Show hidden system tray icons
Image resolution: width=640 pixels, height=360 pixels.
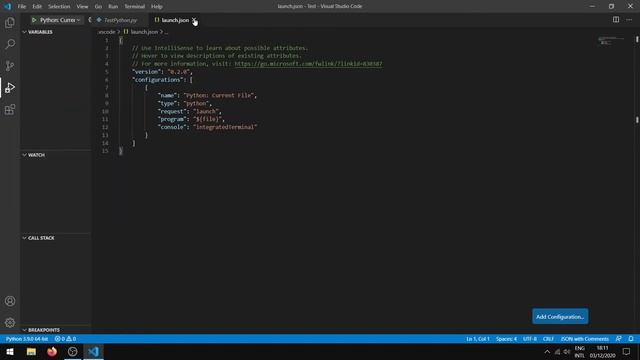[x=547, y=352]
